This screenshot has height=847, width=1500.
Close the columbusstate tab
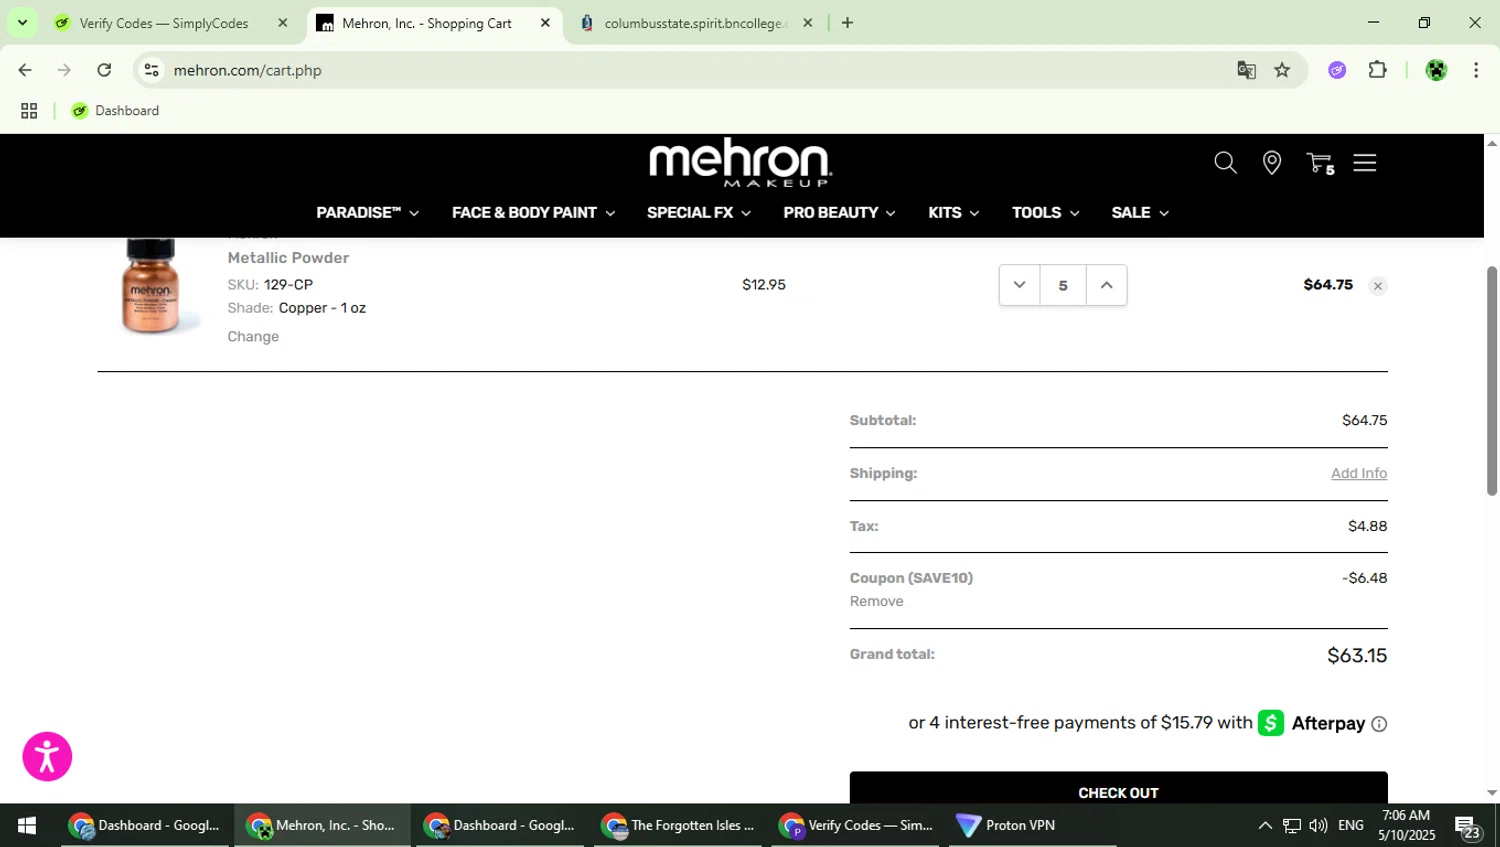point(808,23)
